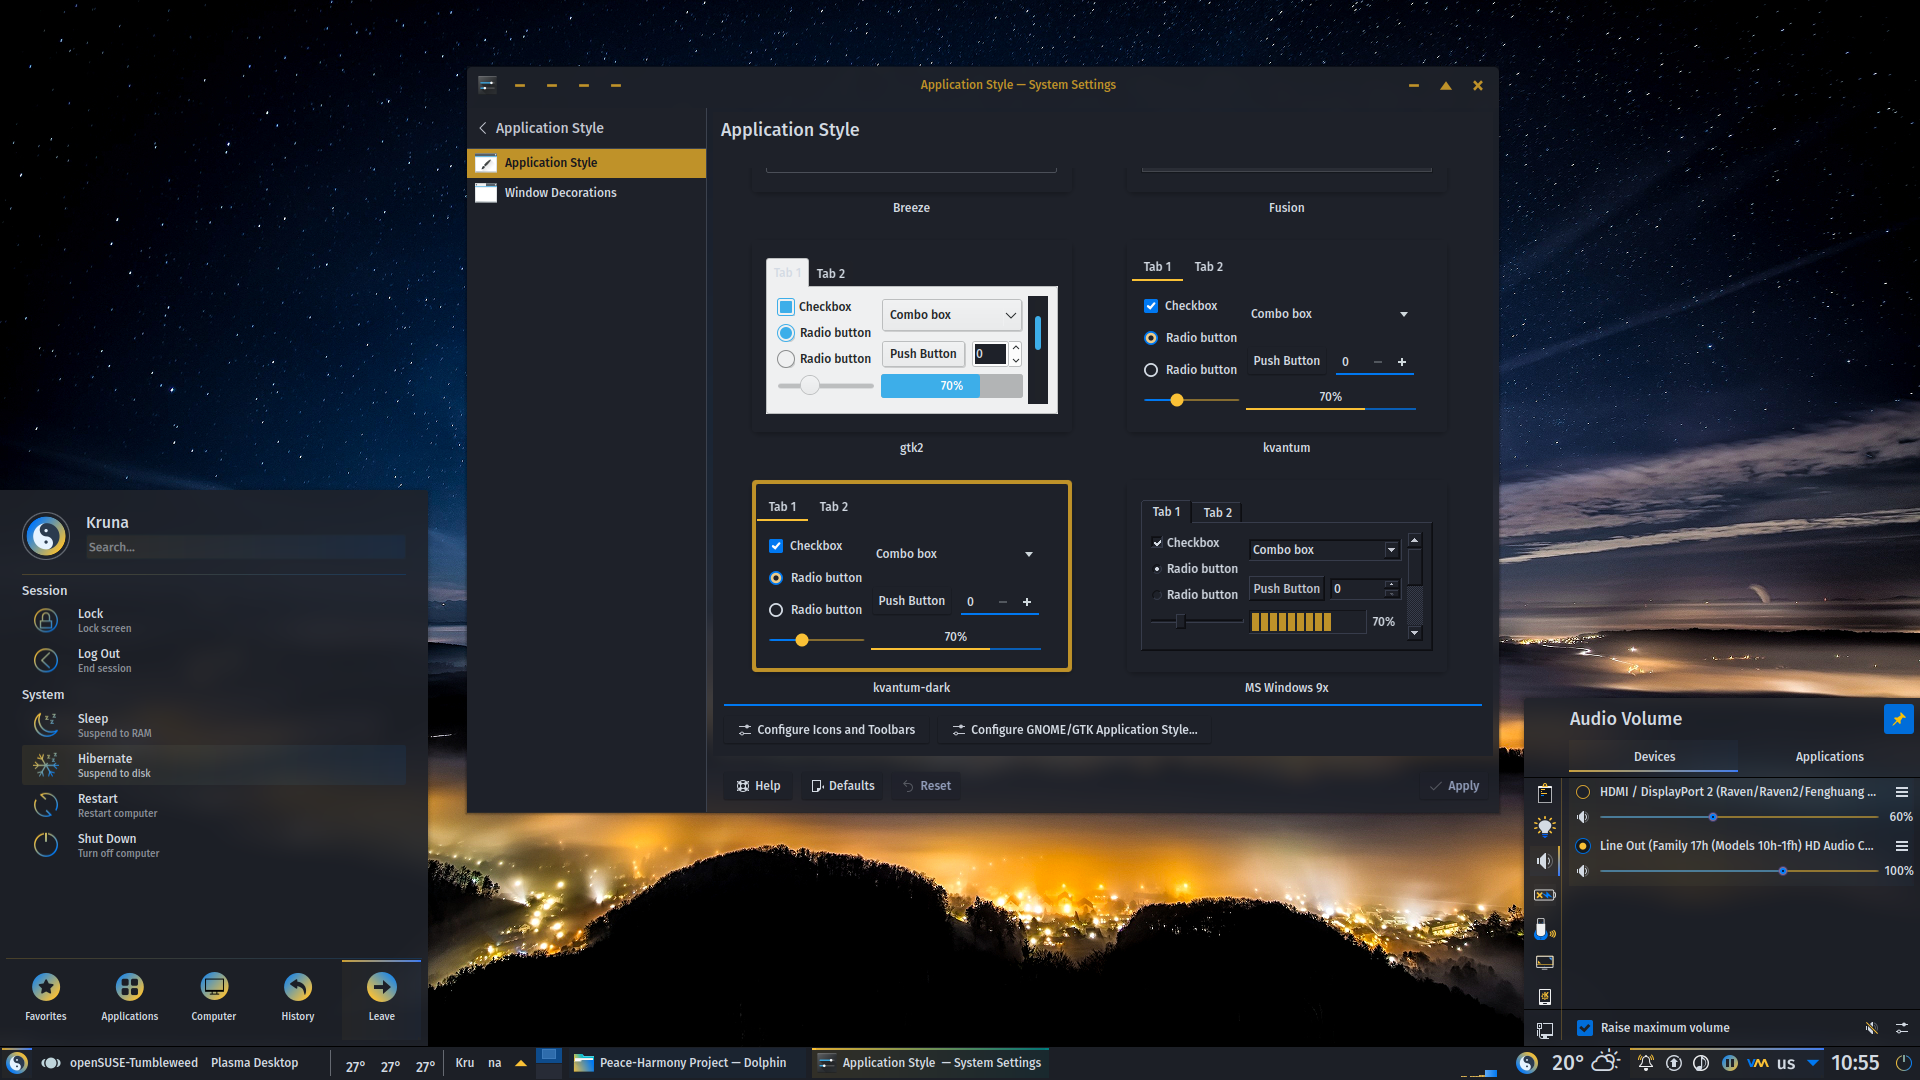Pin the Audio Volume popup open
1920x1080 pixels.
tap(1898, 719)
